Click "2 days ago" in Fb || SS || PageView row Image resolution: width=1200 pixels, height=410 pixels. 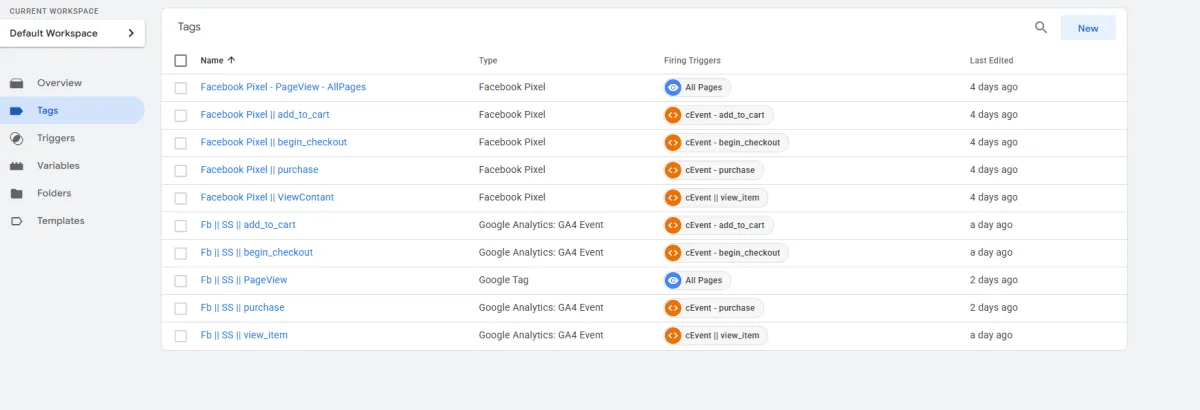(994, 280)
